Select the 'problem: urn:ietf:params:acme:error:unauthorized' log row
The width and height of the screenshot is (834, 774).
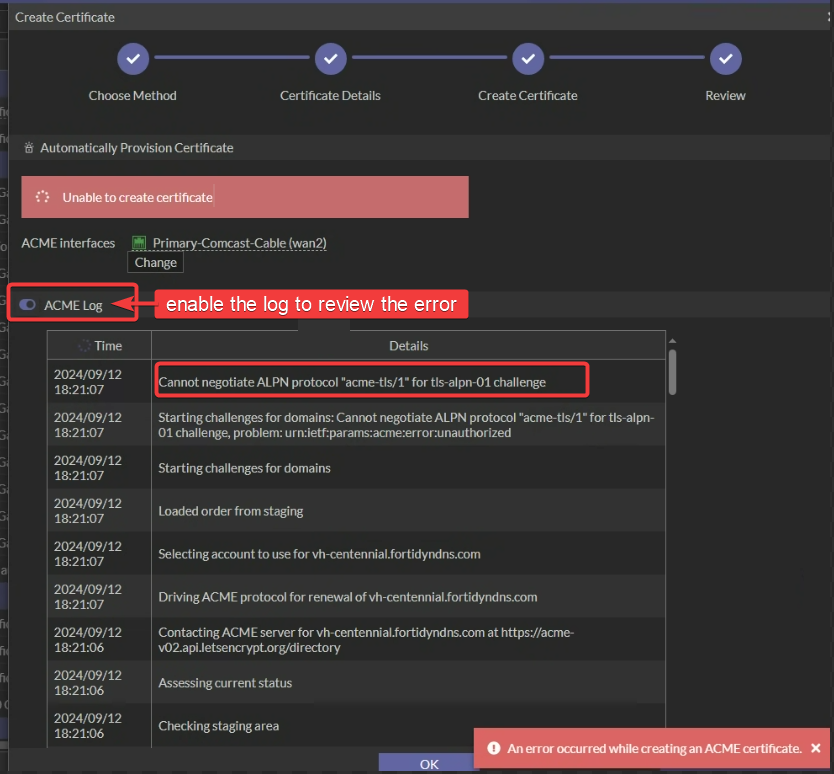[x=356, y=425]
